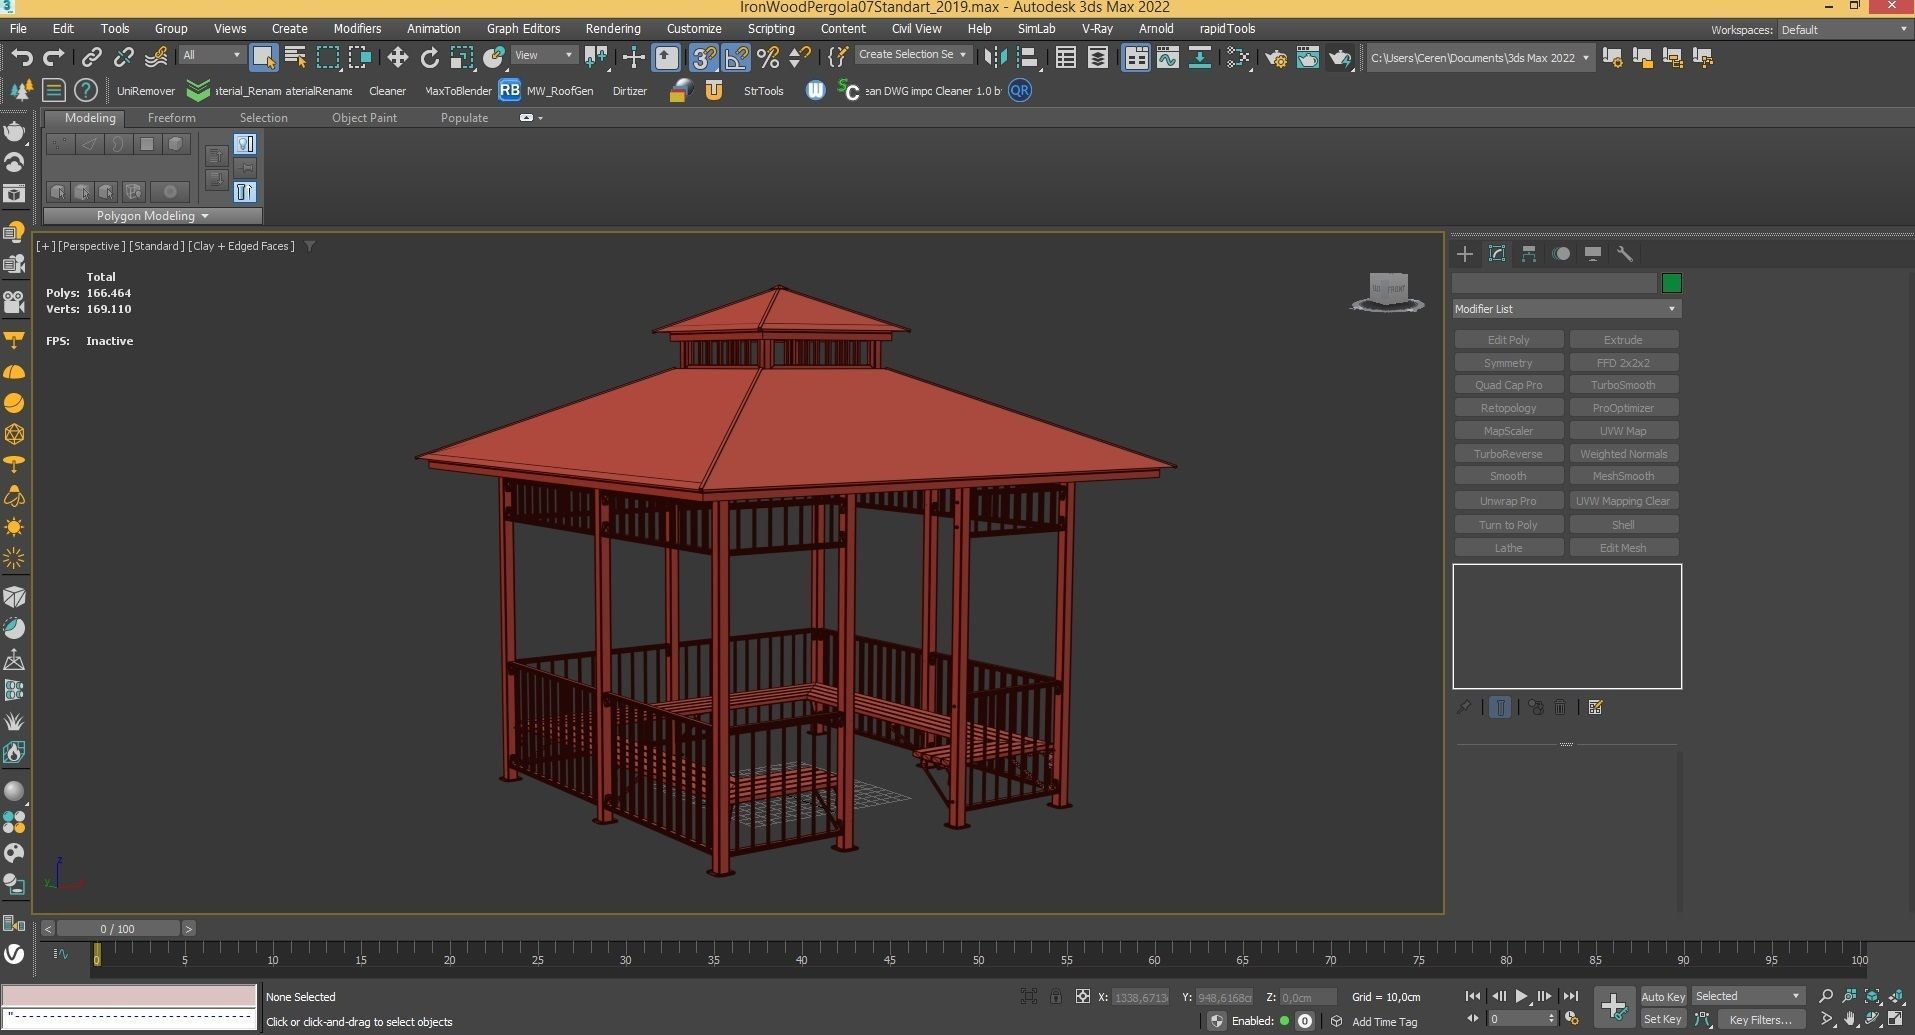1915x1035 pixels.
Task: Choose the Select and Move tool
Action: [397, 57]
